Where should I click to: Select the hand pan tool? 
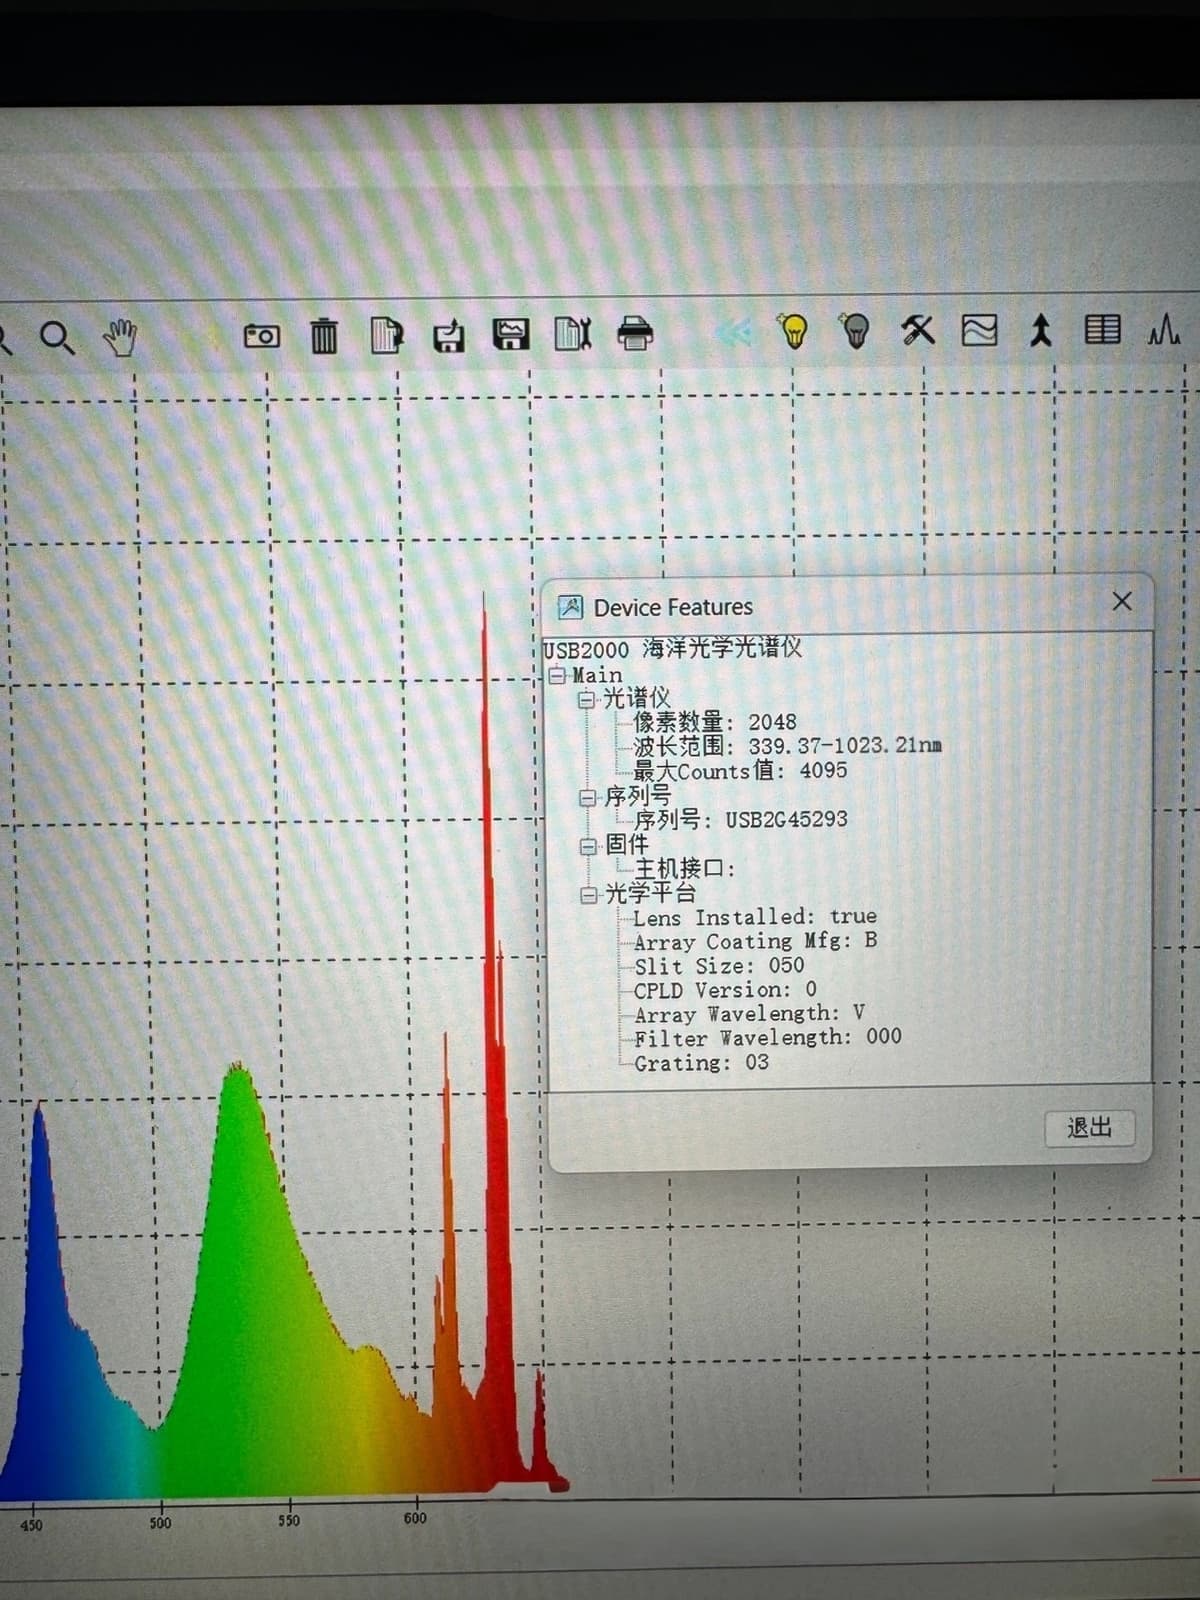(x=121, y=337)
